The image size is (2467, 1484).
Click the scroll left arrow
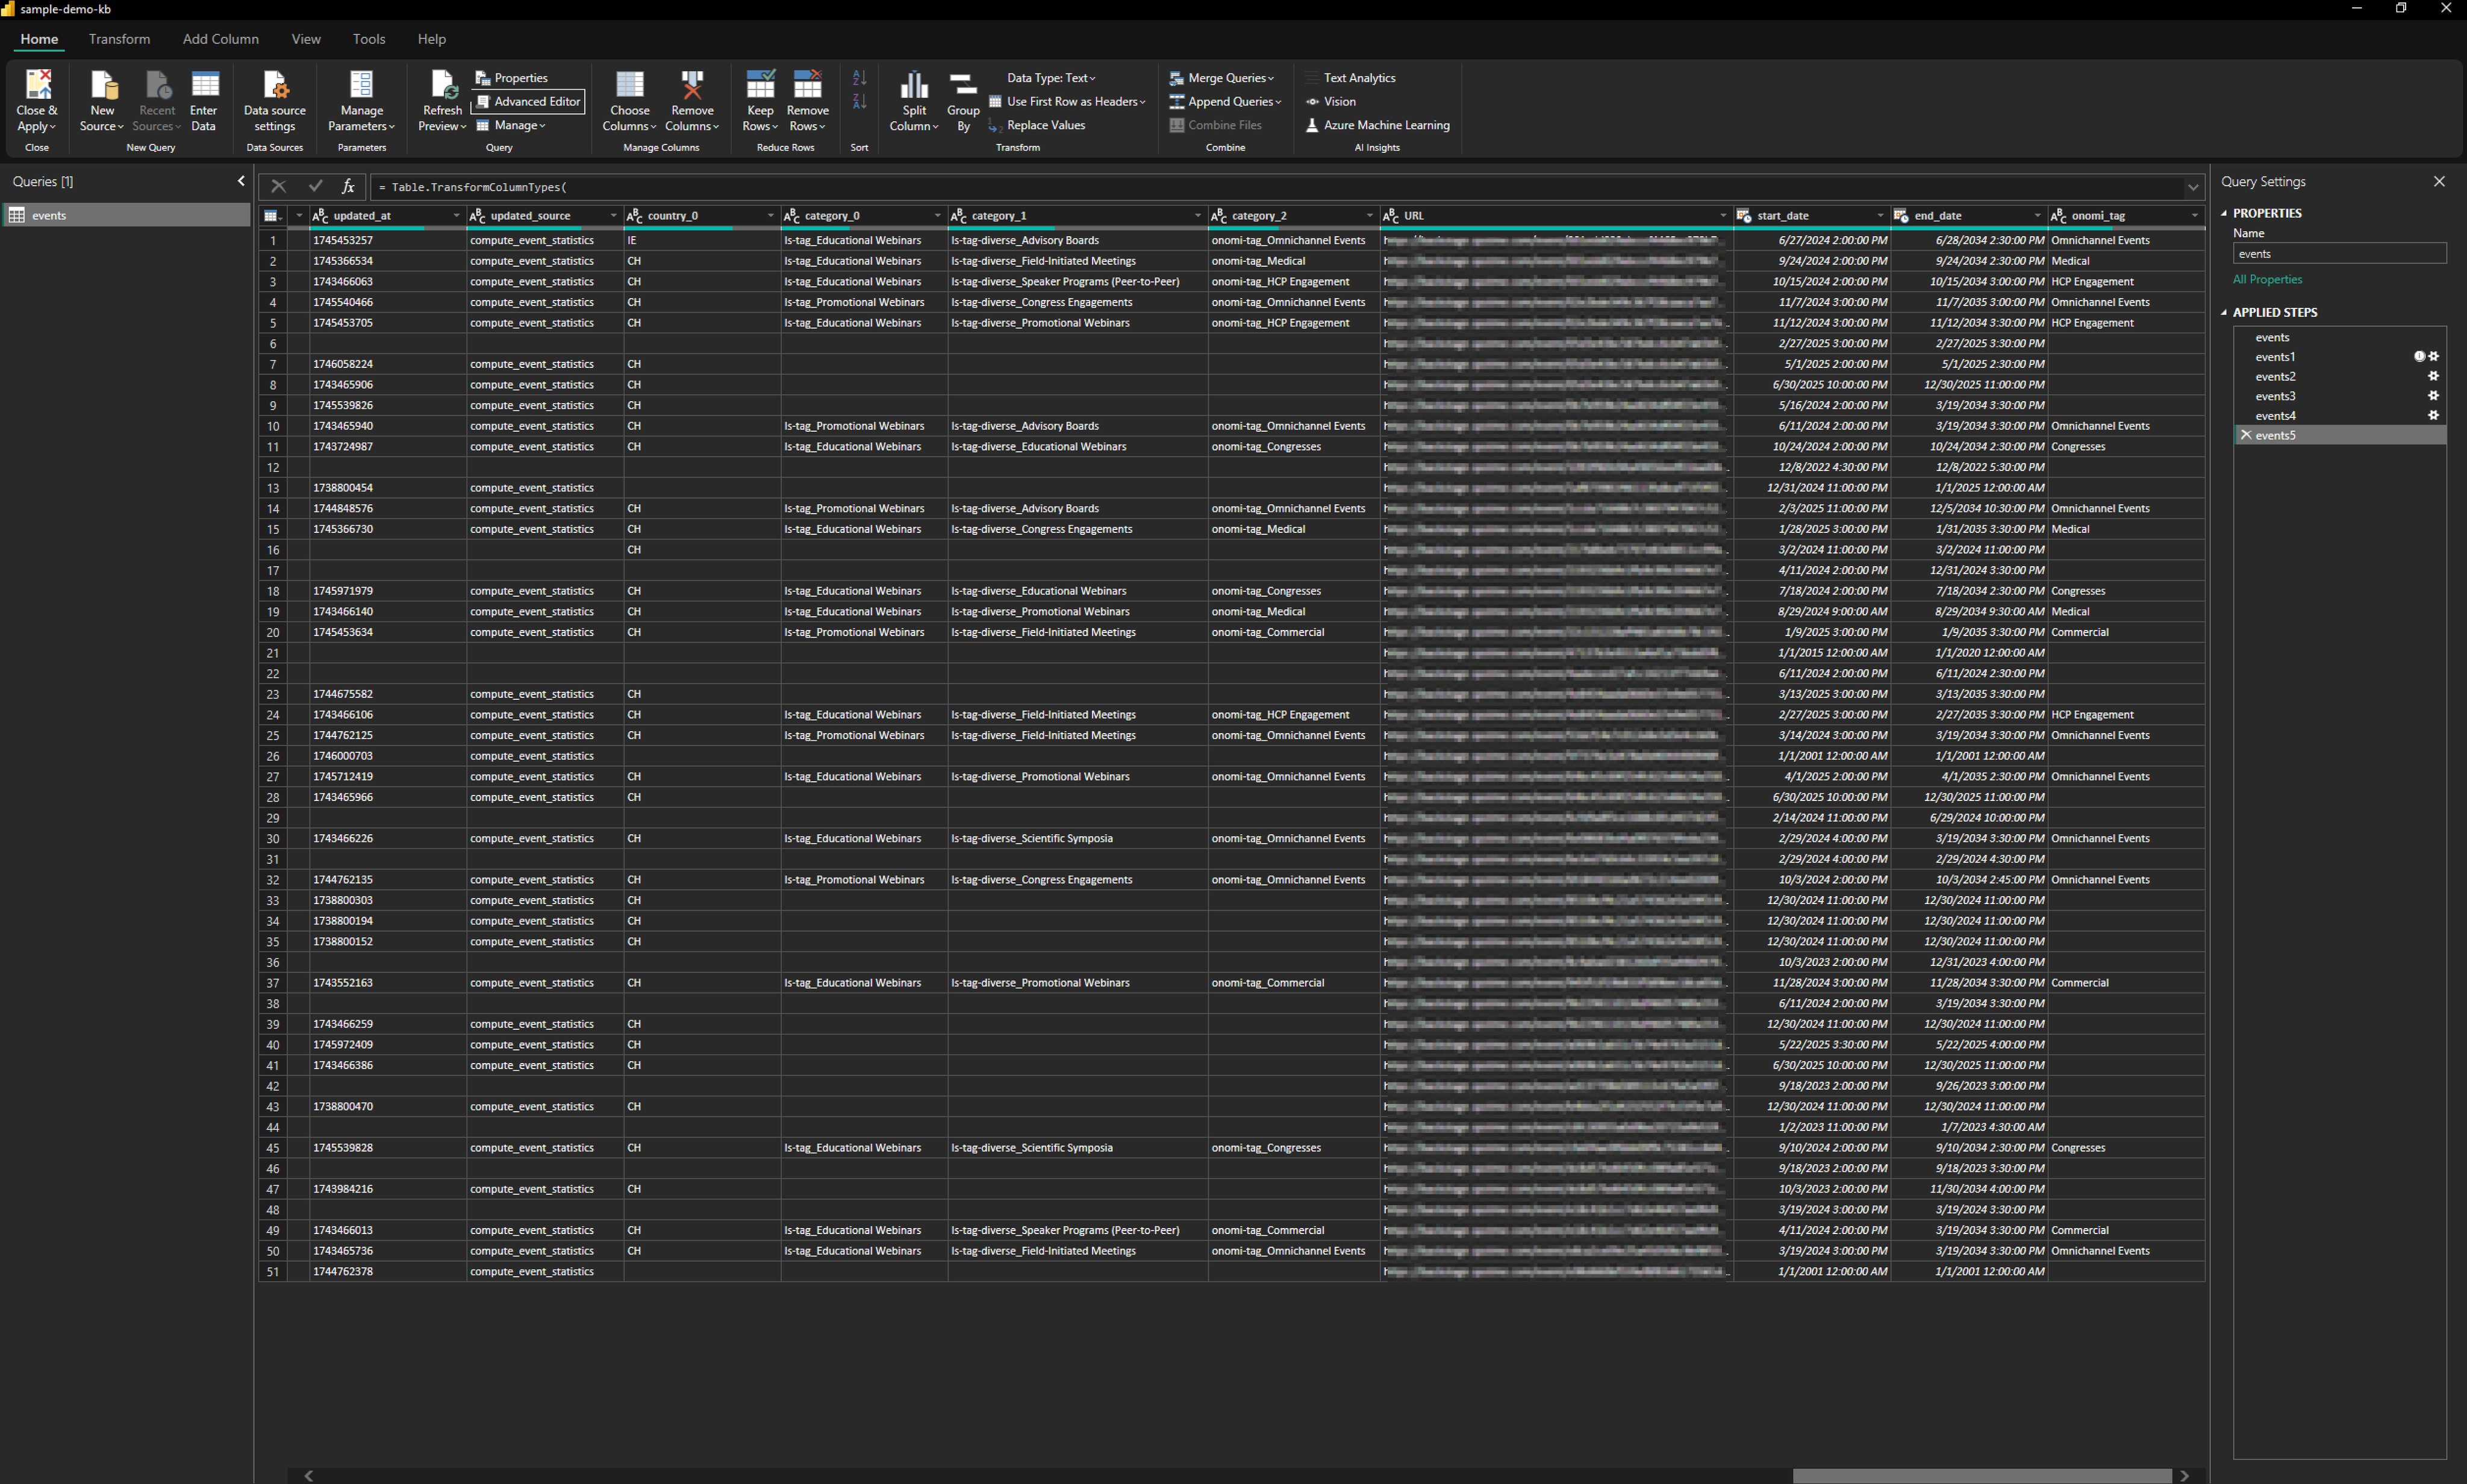pos(309,1476)
